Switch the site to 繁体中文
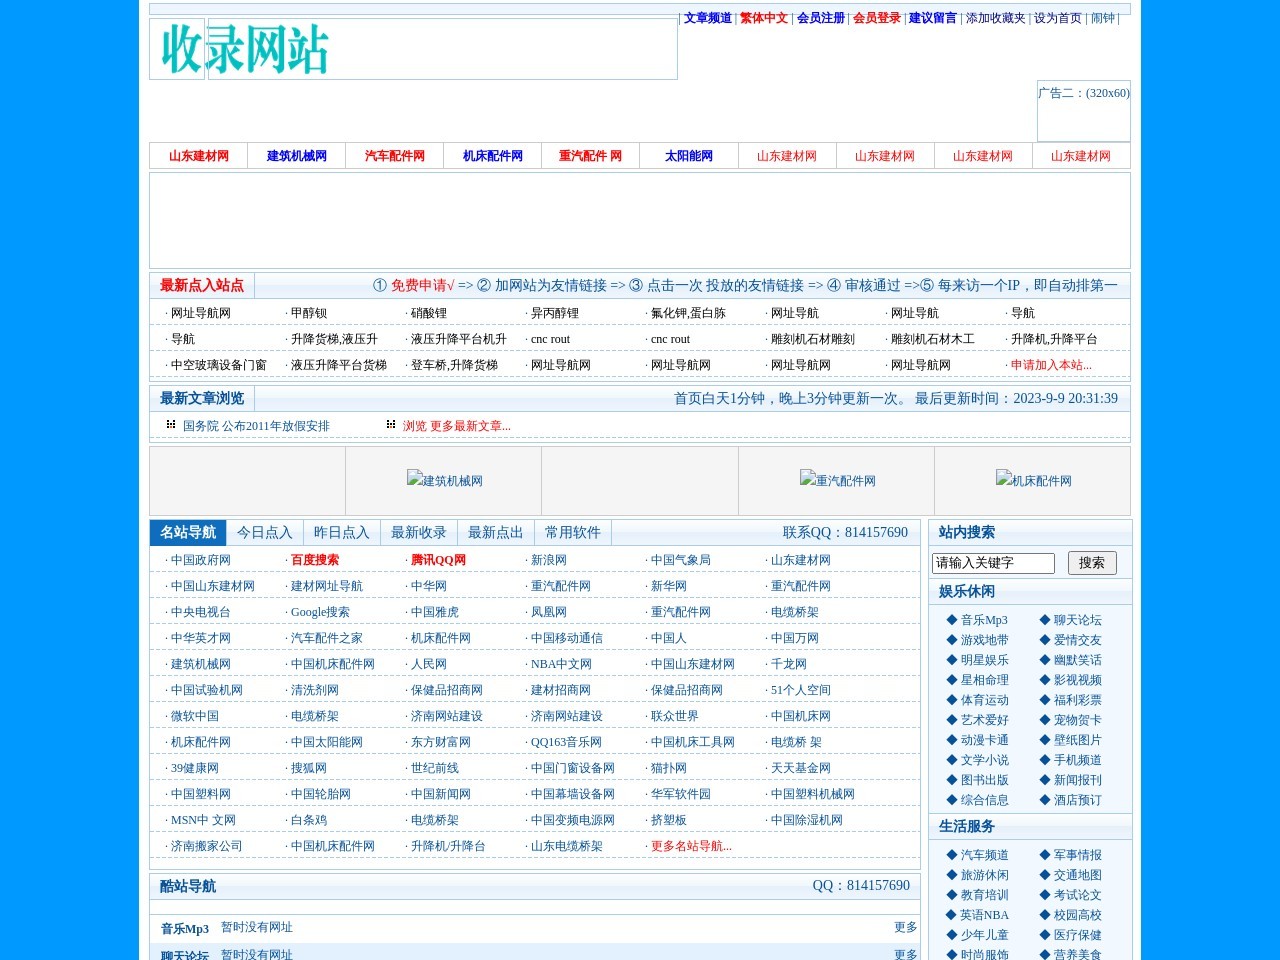This screenshot has height=960, width=1280. [763, 18]
